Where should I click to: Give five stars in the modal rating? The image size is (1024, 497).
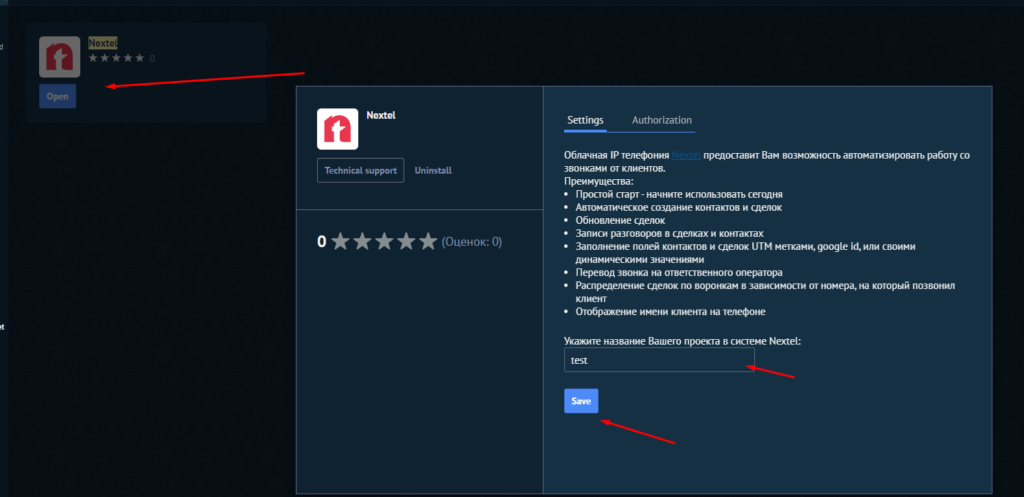pyautogui.click(x=428, y=241)
